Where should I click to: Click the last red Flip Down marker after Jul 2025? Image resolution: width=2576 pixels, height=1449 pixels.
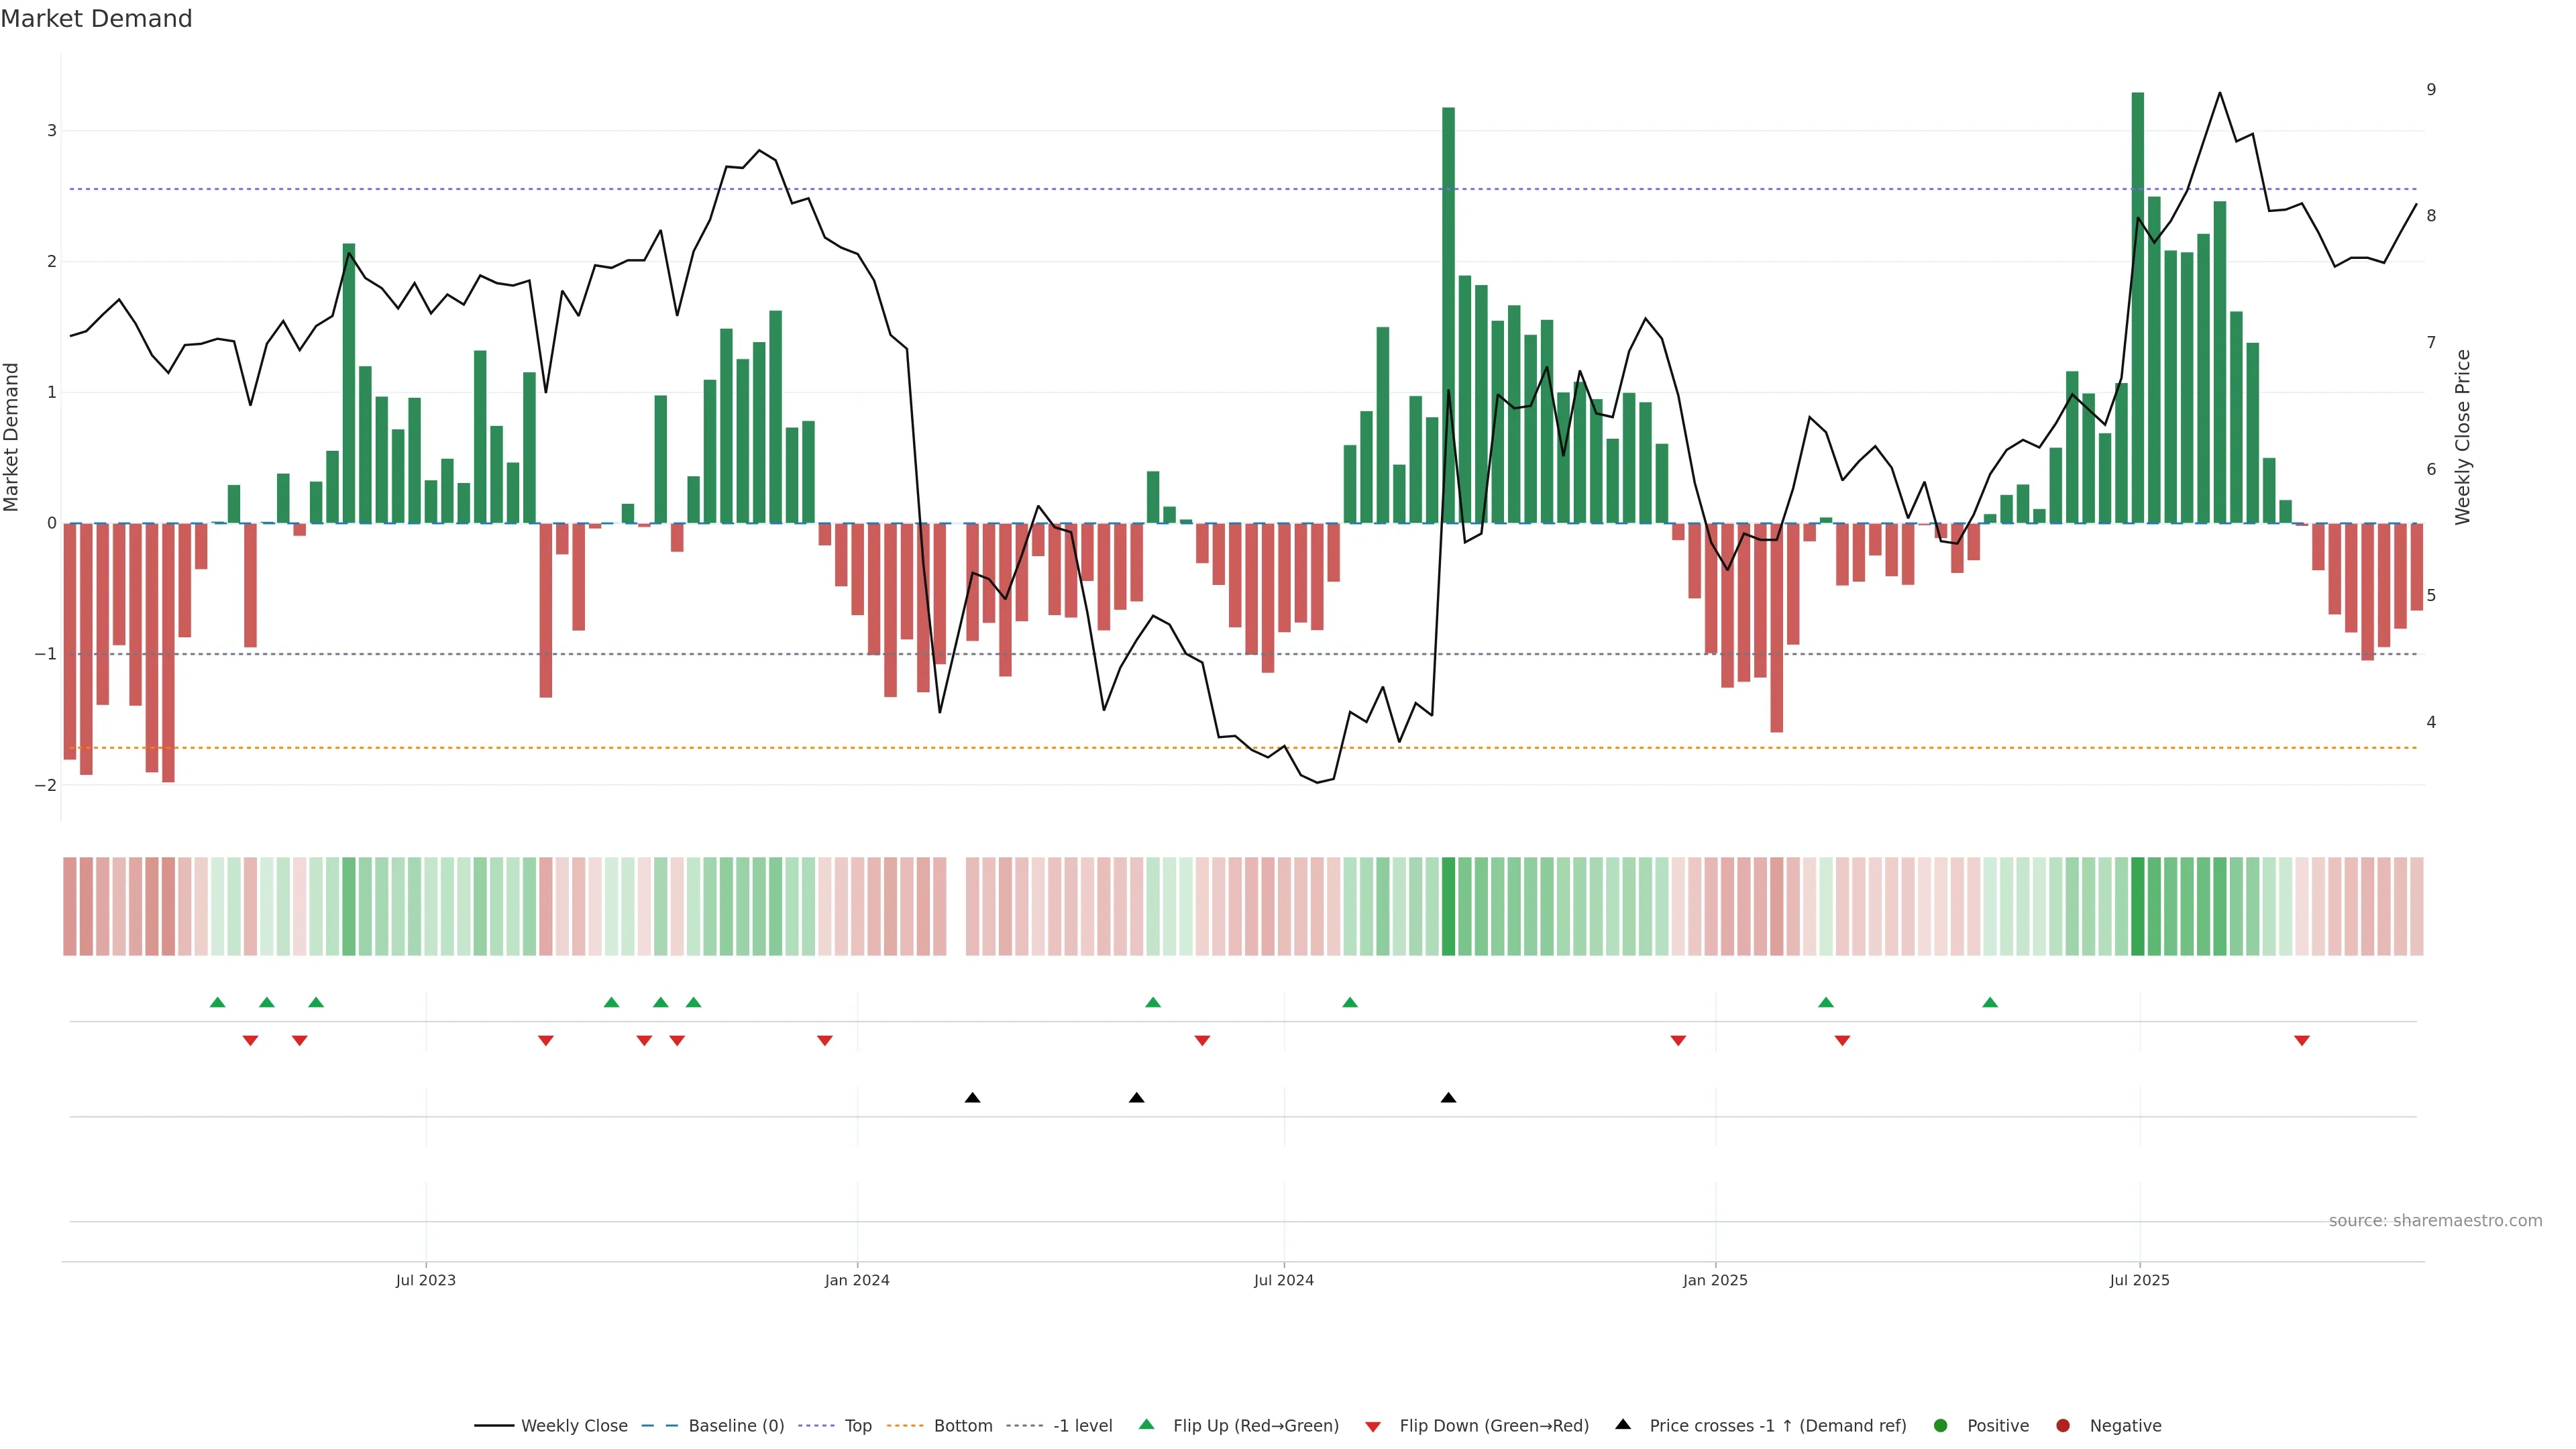tap(2302, 1041)
